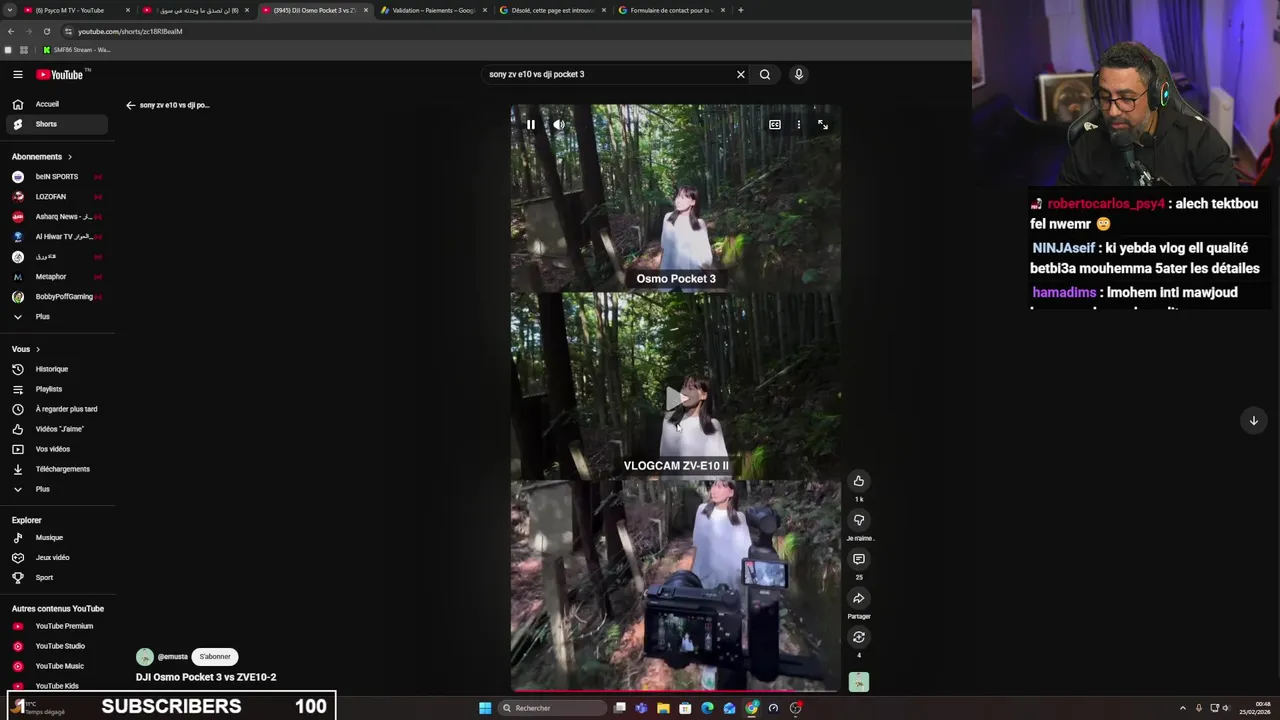
Task: Open comments for the Short
Action: pyautogui.click(x=859, y=559)
